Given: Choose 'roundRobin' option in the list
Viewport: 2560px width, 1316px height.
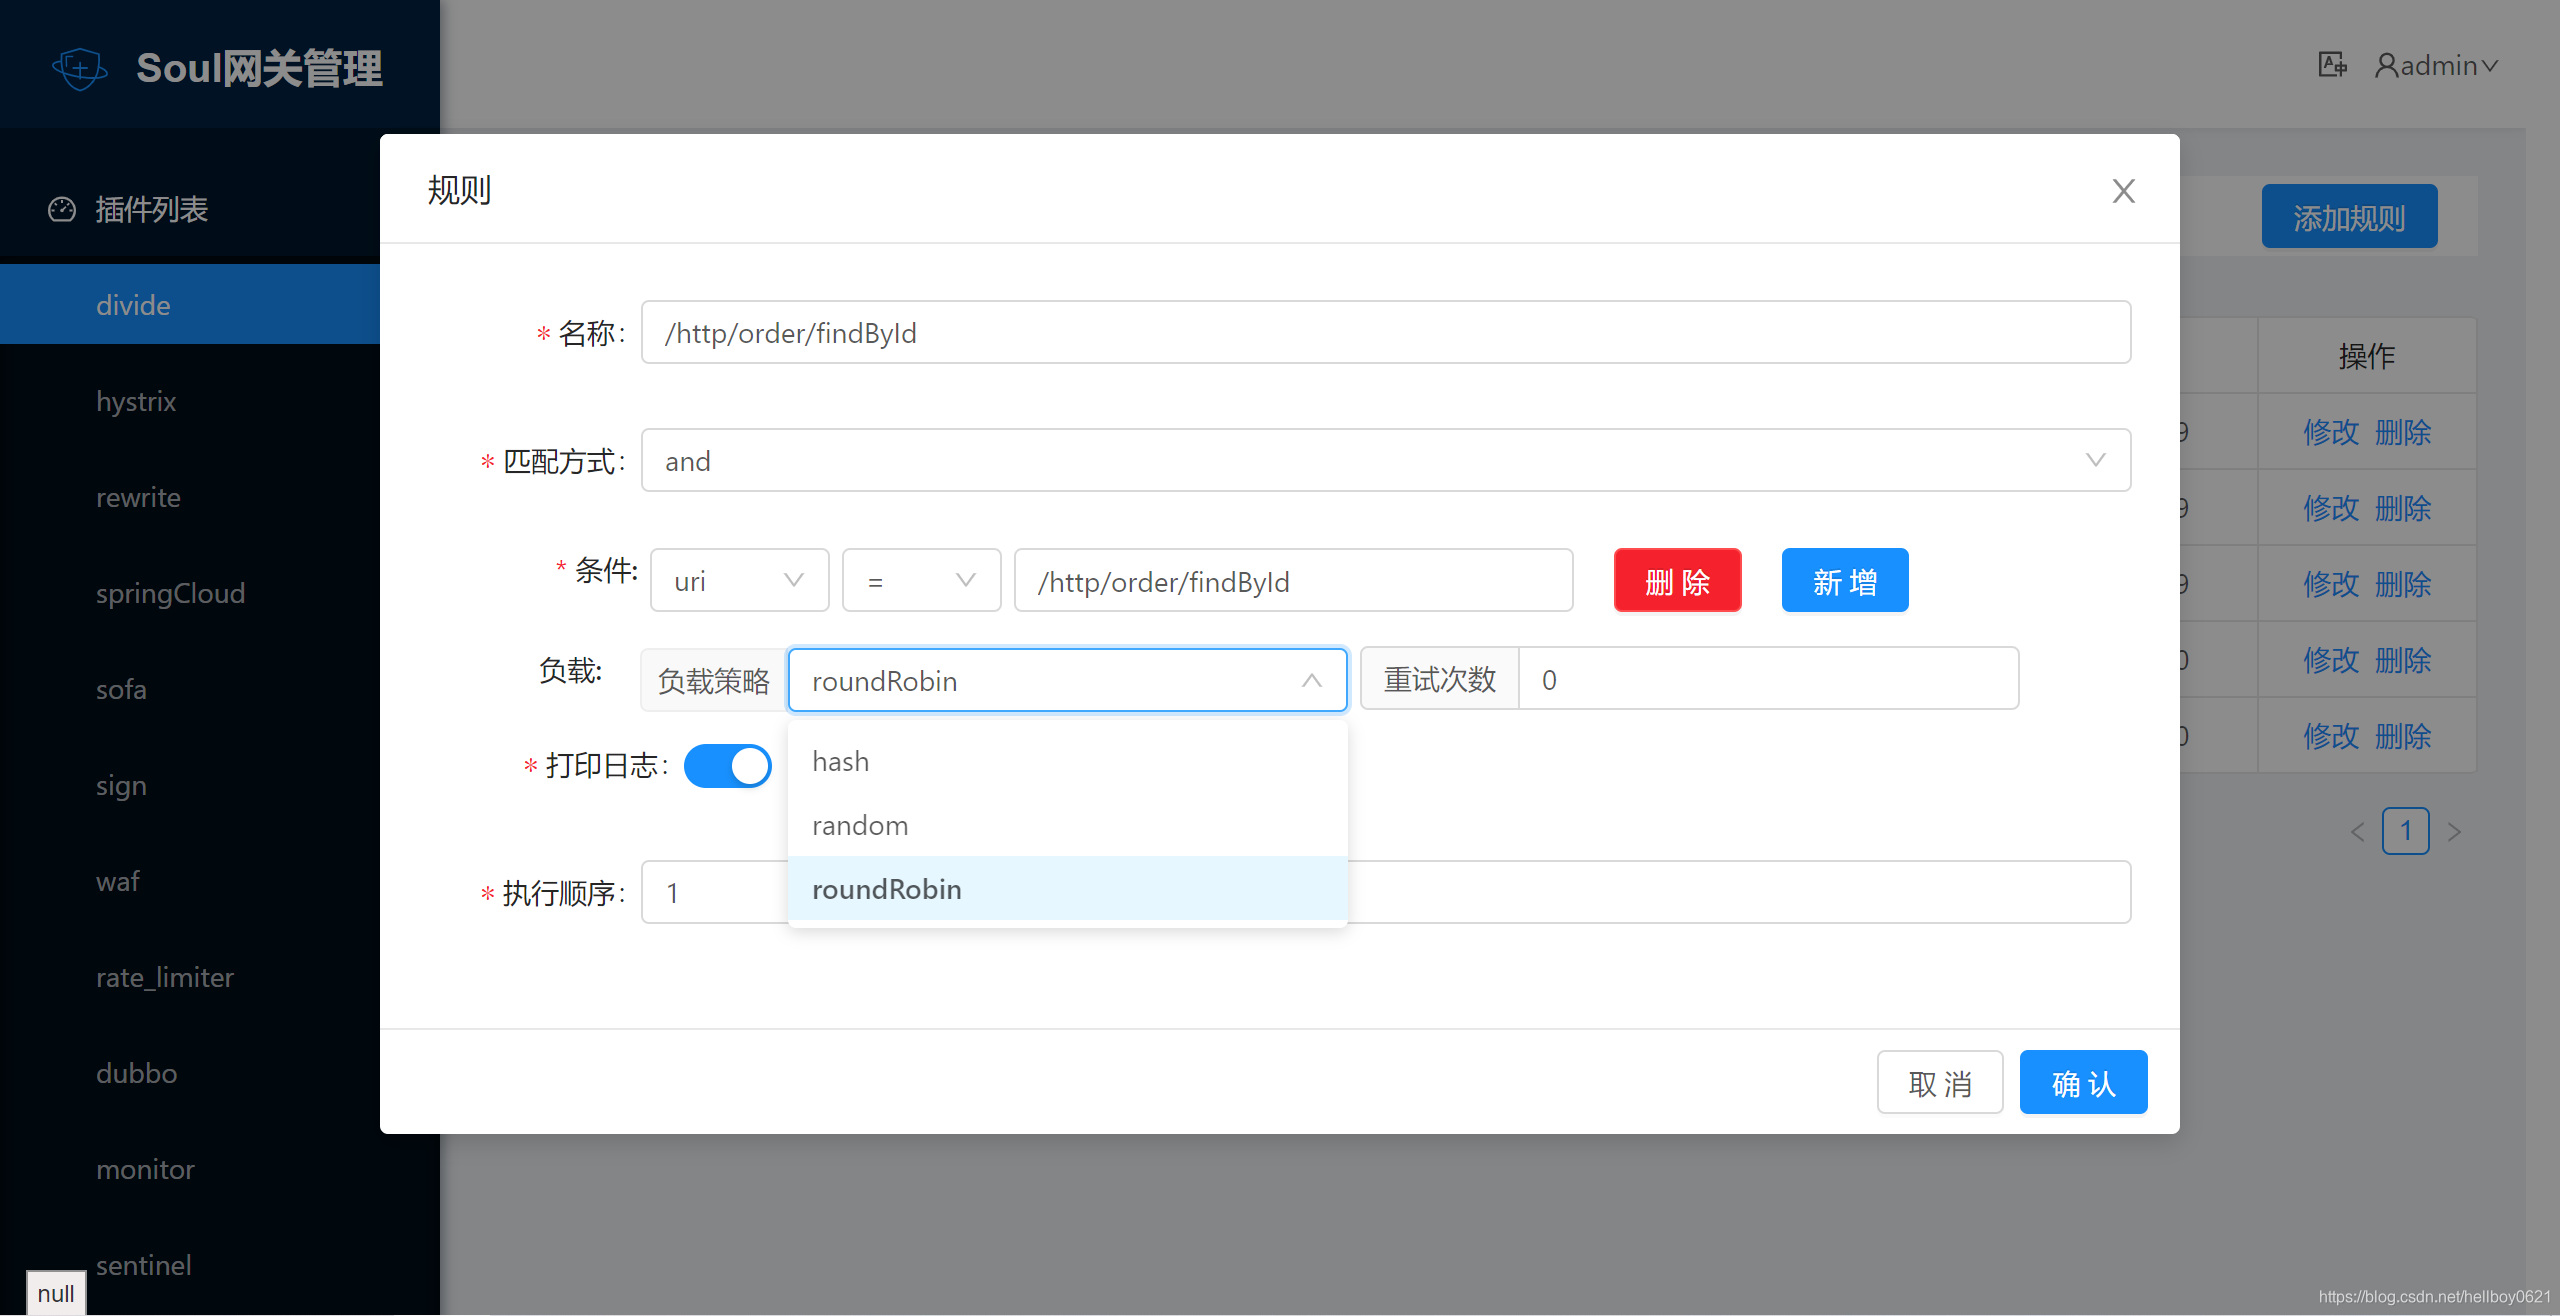Looking at the screenshot, I should click(x=1067, y=889).
